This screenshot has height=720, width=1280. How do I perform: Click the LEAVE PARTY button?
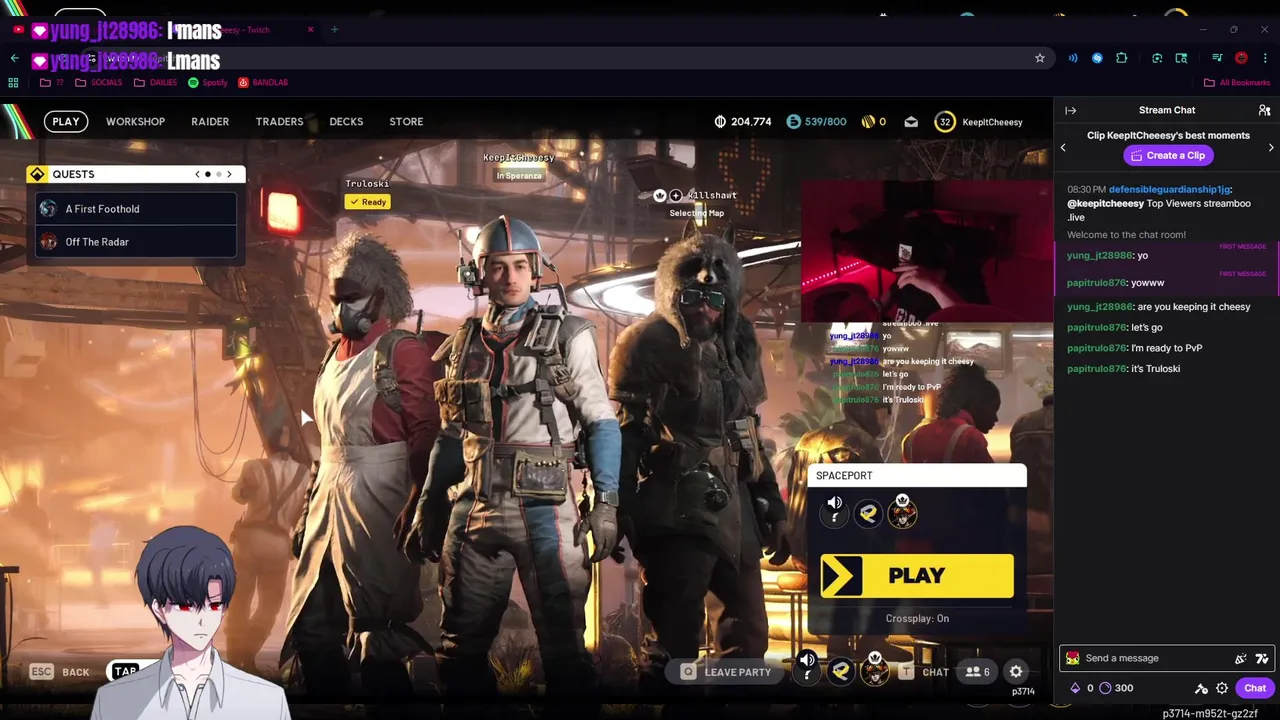point(726,672)
